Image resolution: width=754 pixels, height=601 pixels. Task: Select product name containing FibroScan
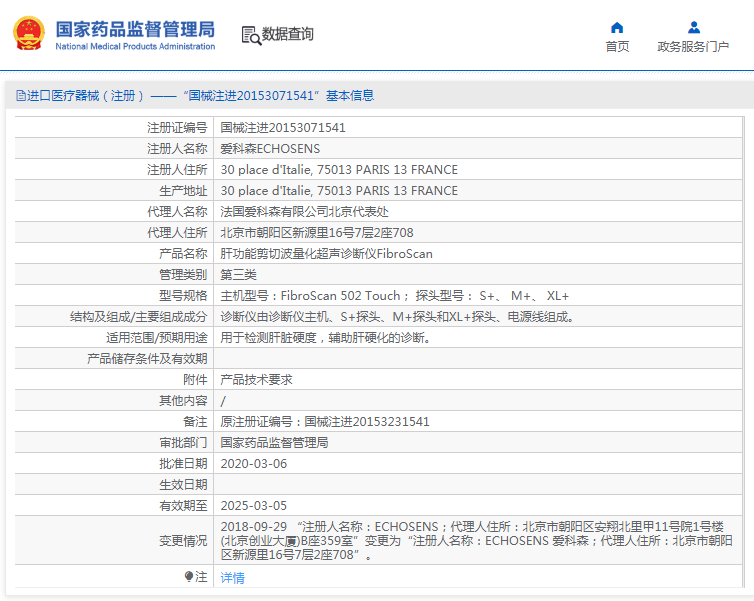[327, 254]
